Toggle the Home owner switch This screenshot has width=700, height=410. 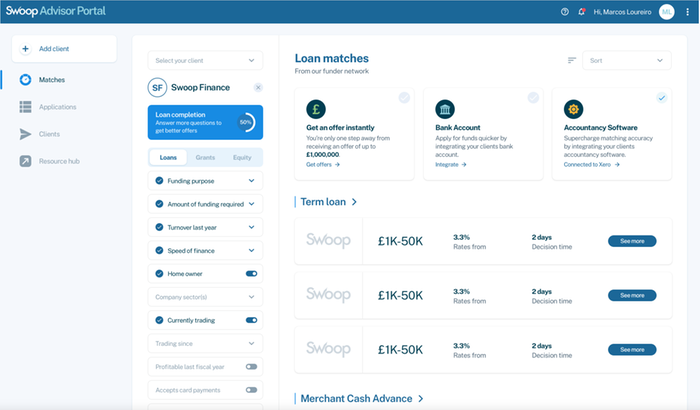[251, 273]
